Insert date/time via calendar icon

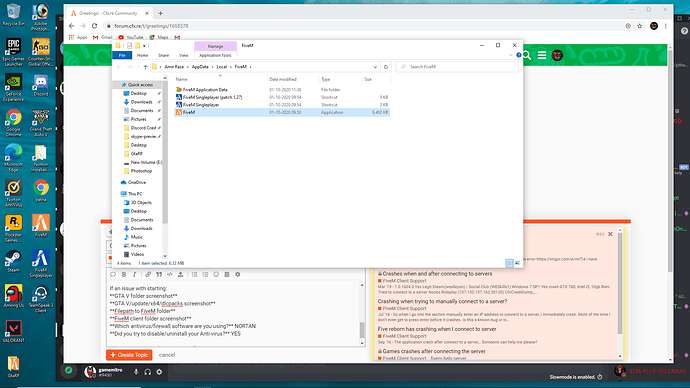pos(227,275)
